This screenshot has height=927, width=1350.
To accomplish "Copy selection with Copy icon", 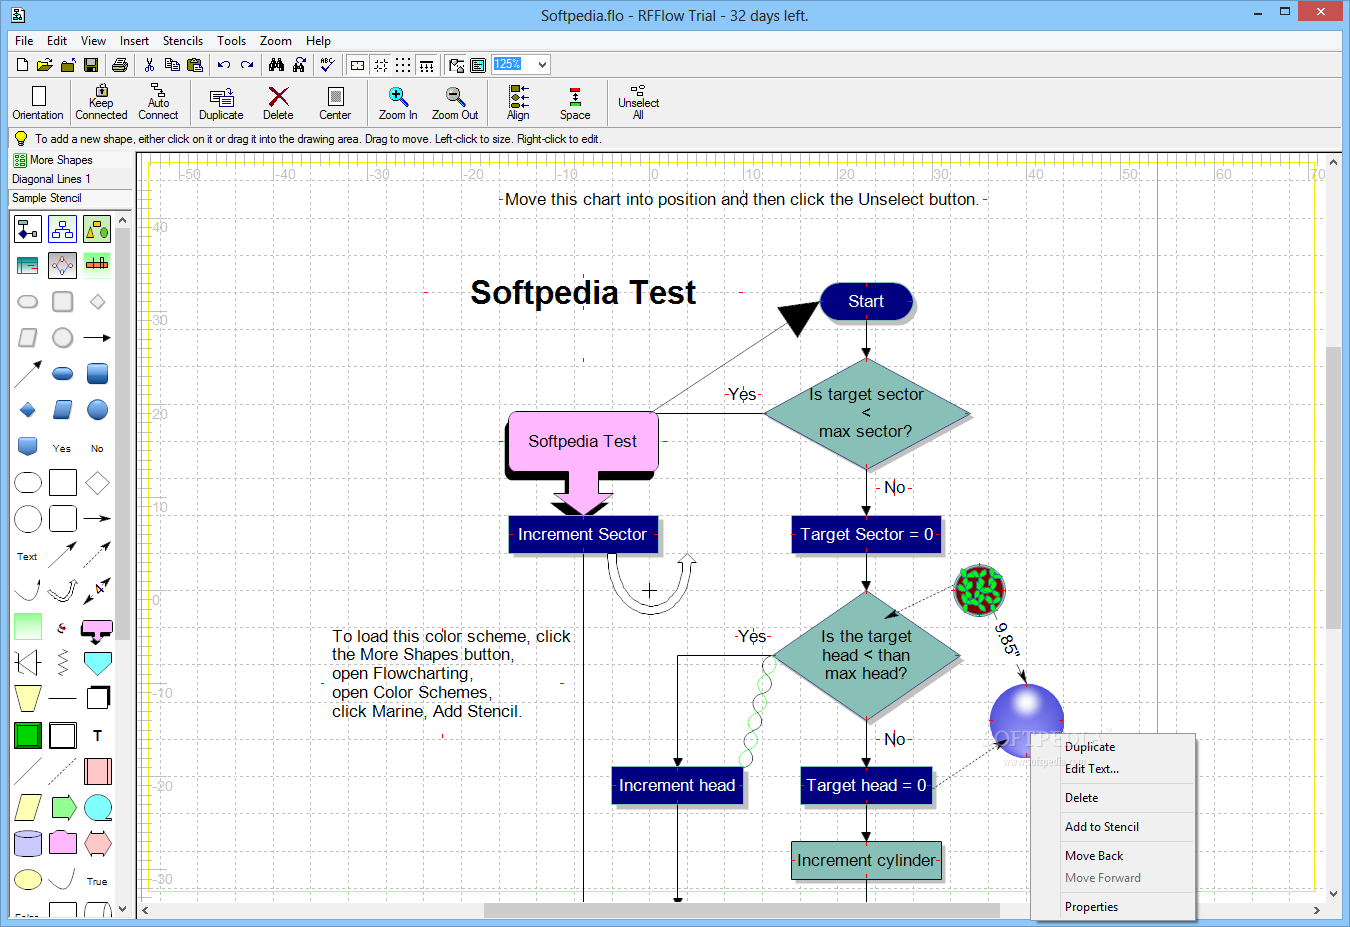I will [172, 65].
